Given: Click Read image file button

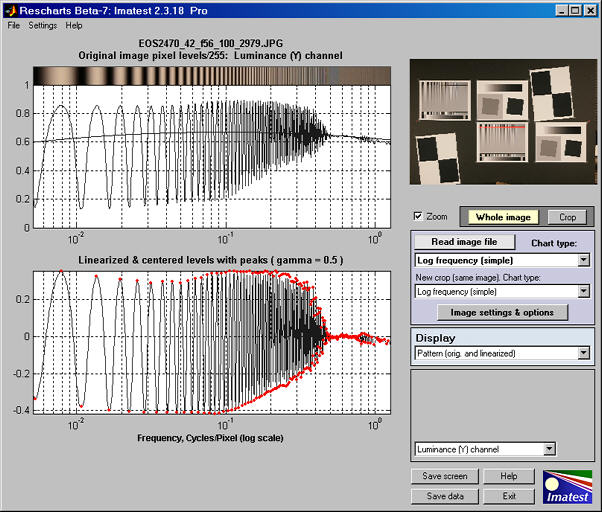Looking at the screenshot, I should pos(464,242).
